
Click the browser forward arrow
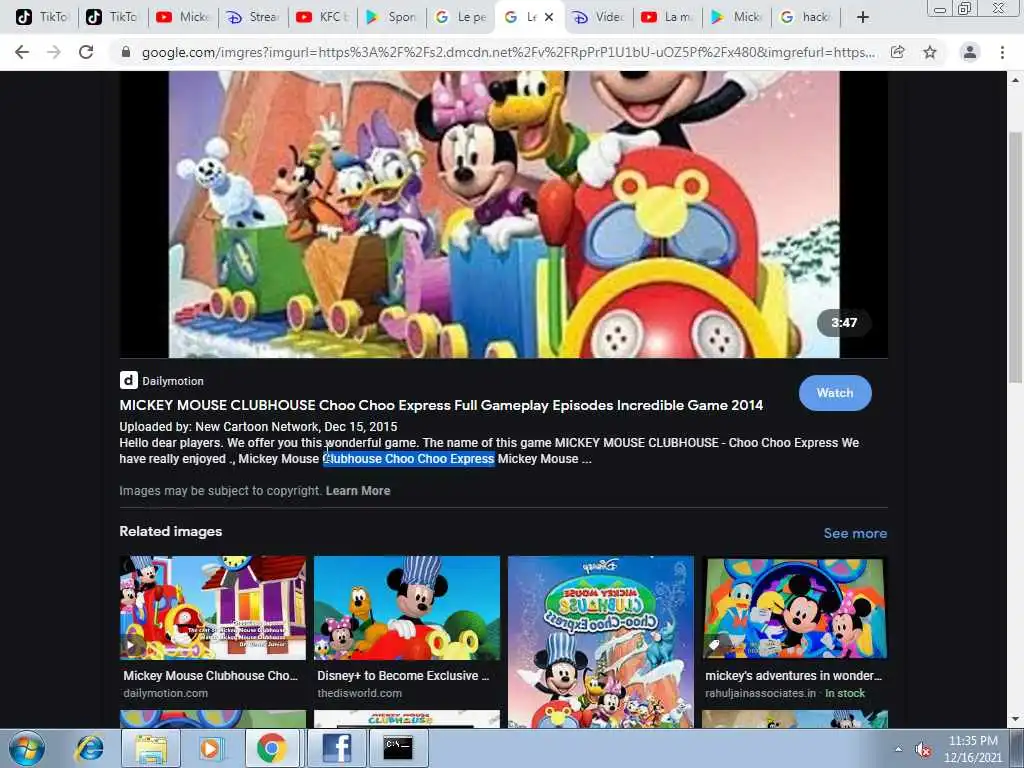(x=54, y=52)
